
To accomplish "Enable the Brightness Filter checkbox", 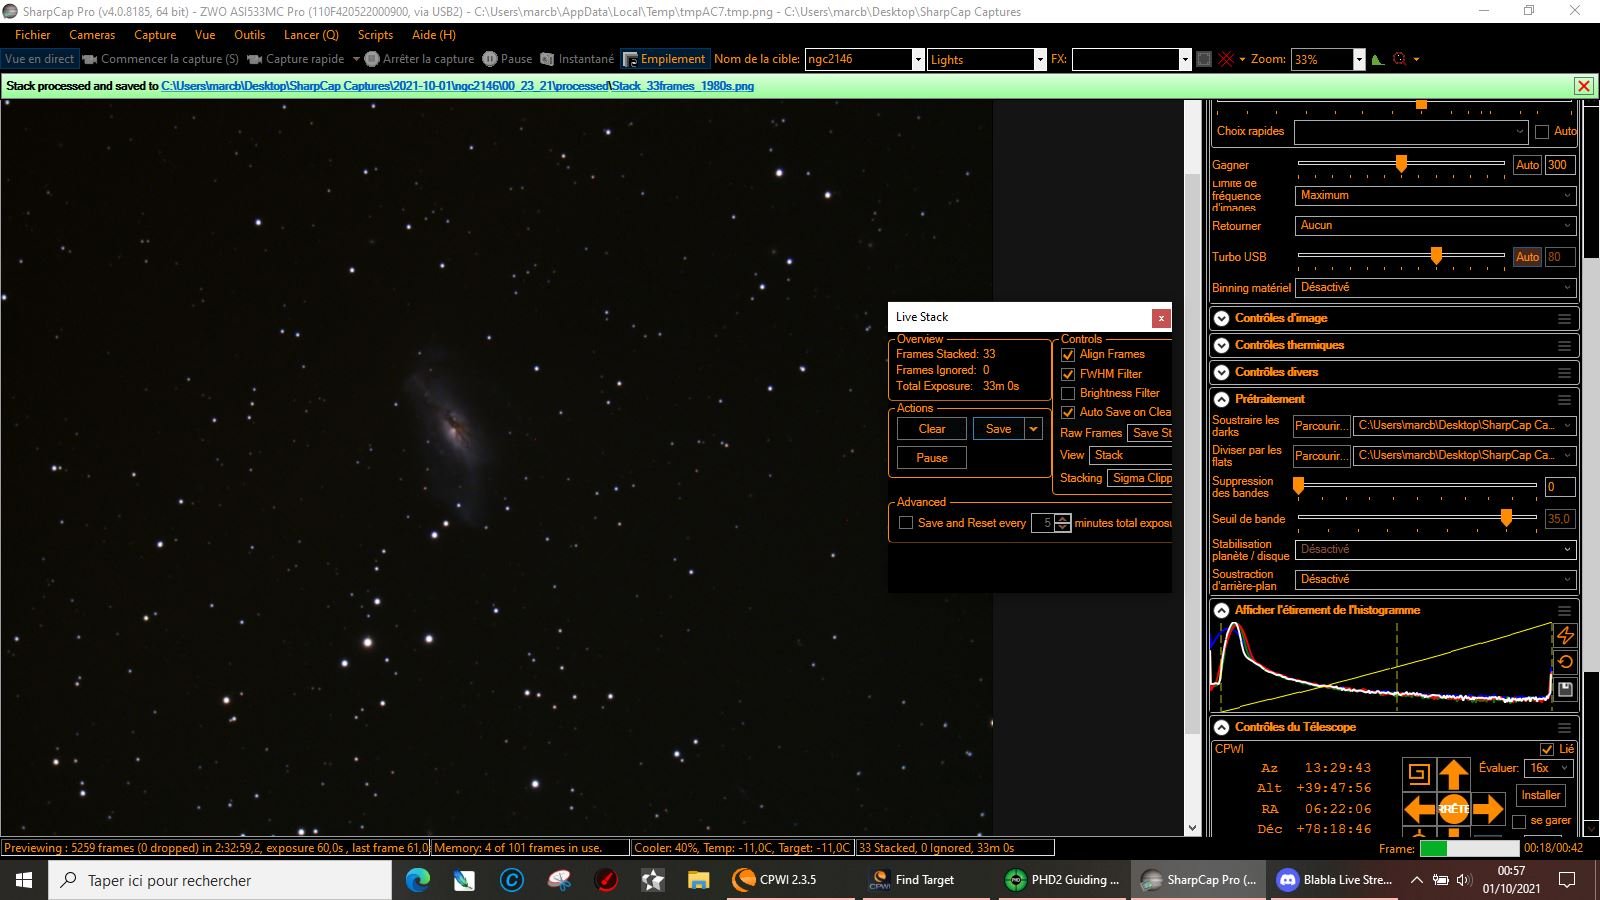I will tap(1068, 393).
